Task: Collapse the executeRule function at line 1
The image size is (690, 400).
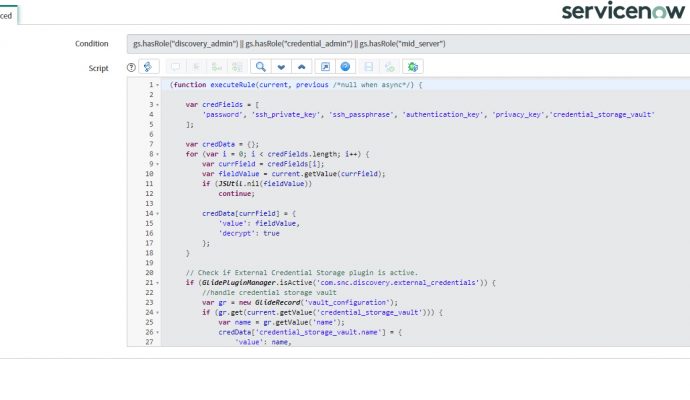Action: [157, 85]
